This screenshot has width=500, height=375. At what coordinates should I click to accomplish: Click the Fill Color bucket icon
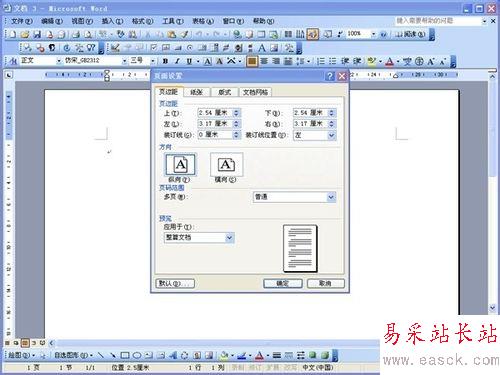[224, 355]
